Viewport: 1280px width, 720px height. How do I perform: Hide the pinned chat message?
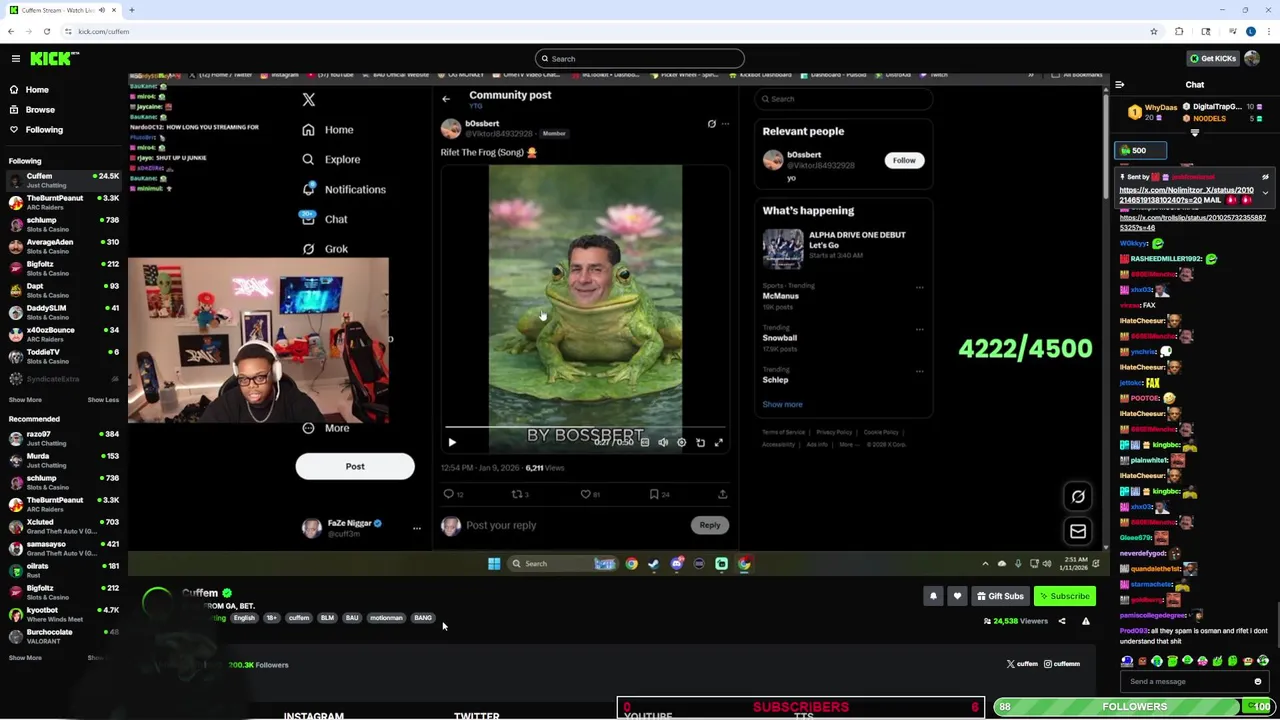point(1265,177)
